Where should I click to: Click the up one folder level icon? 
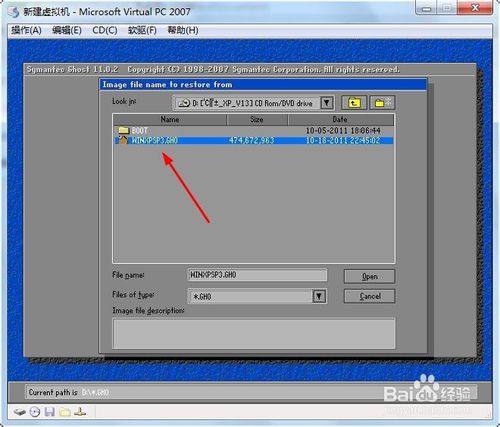coord(354,103)
